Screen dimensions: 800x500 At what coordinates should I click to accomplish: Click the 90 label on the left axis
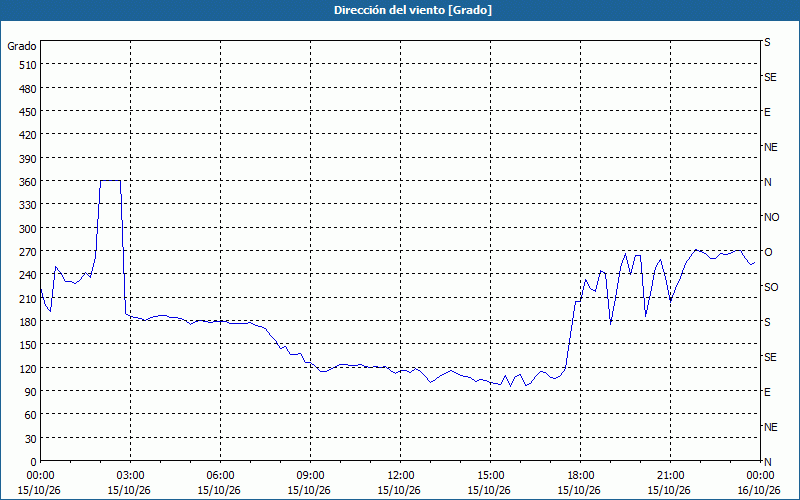31,391
